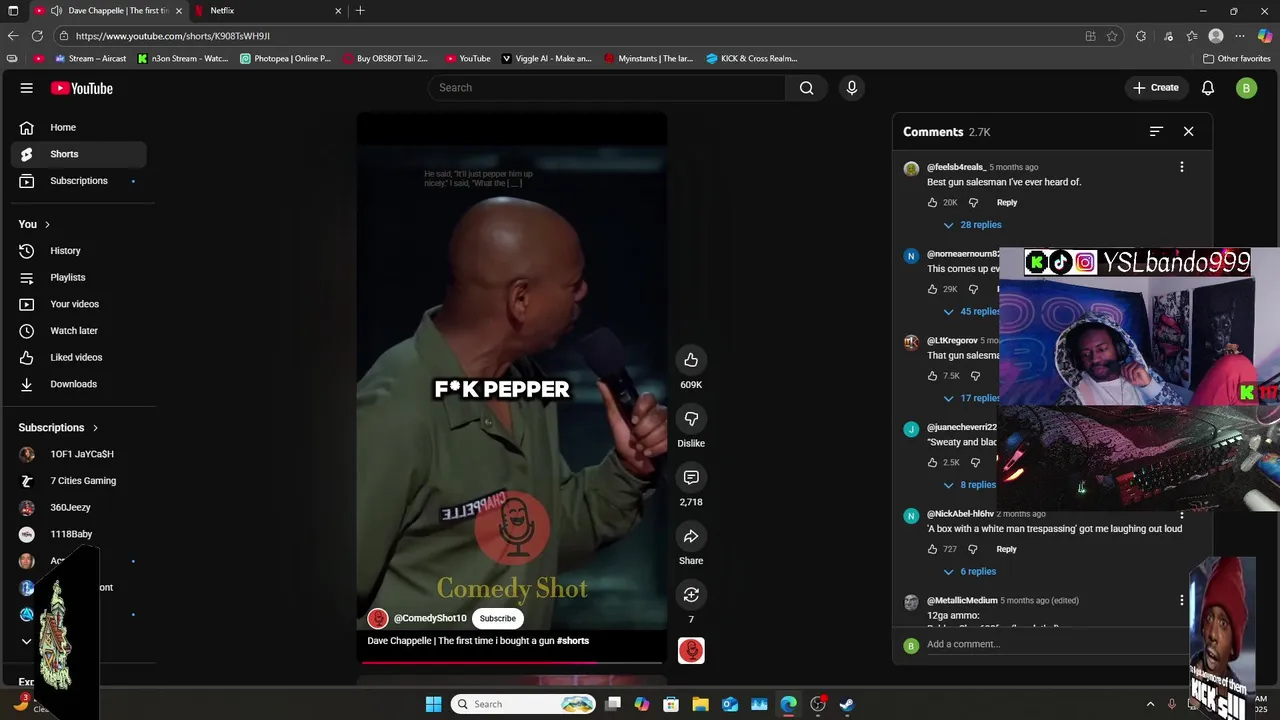The height and width of the screenshot is (720, 1280).
Task: Like the LtKregorov comment
Action: 933,376
